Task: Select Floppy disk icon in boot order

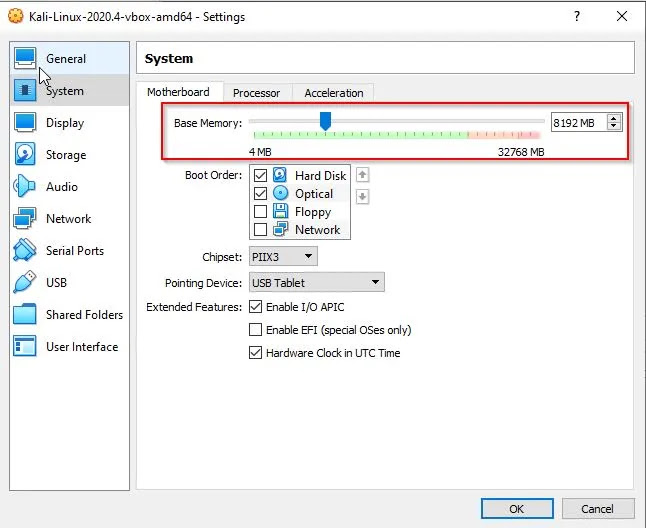Action: (281, 211)
